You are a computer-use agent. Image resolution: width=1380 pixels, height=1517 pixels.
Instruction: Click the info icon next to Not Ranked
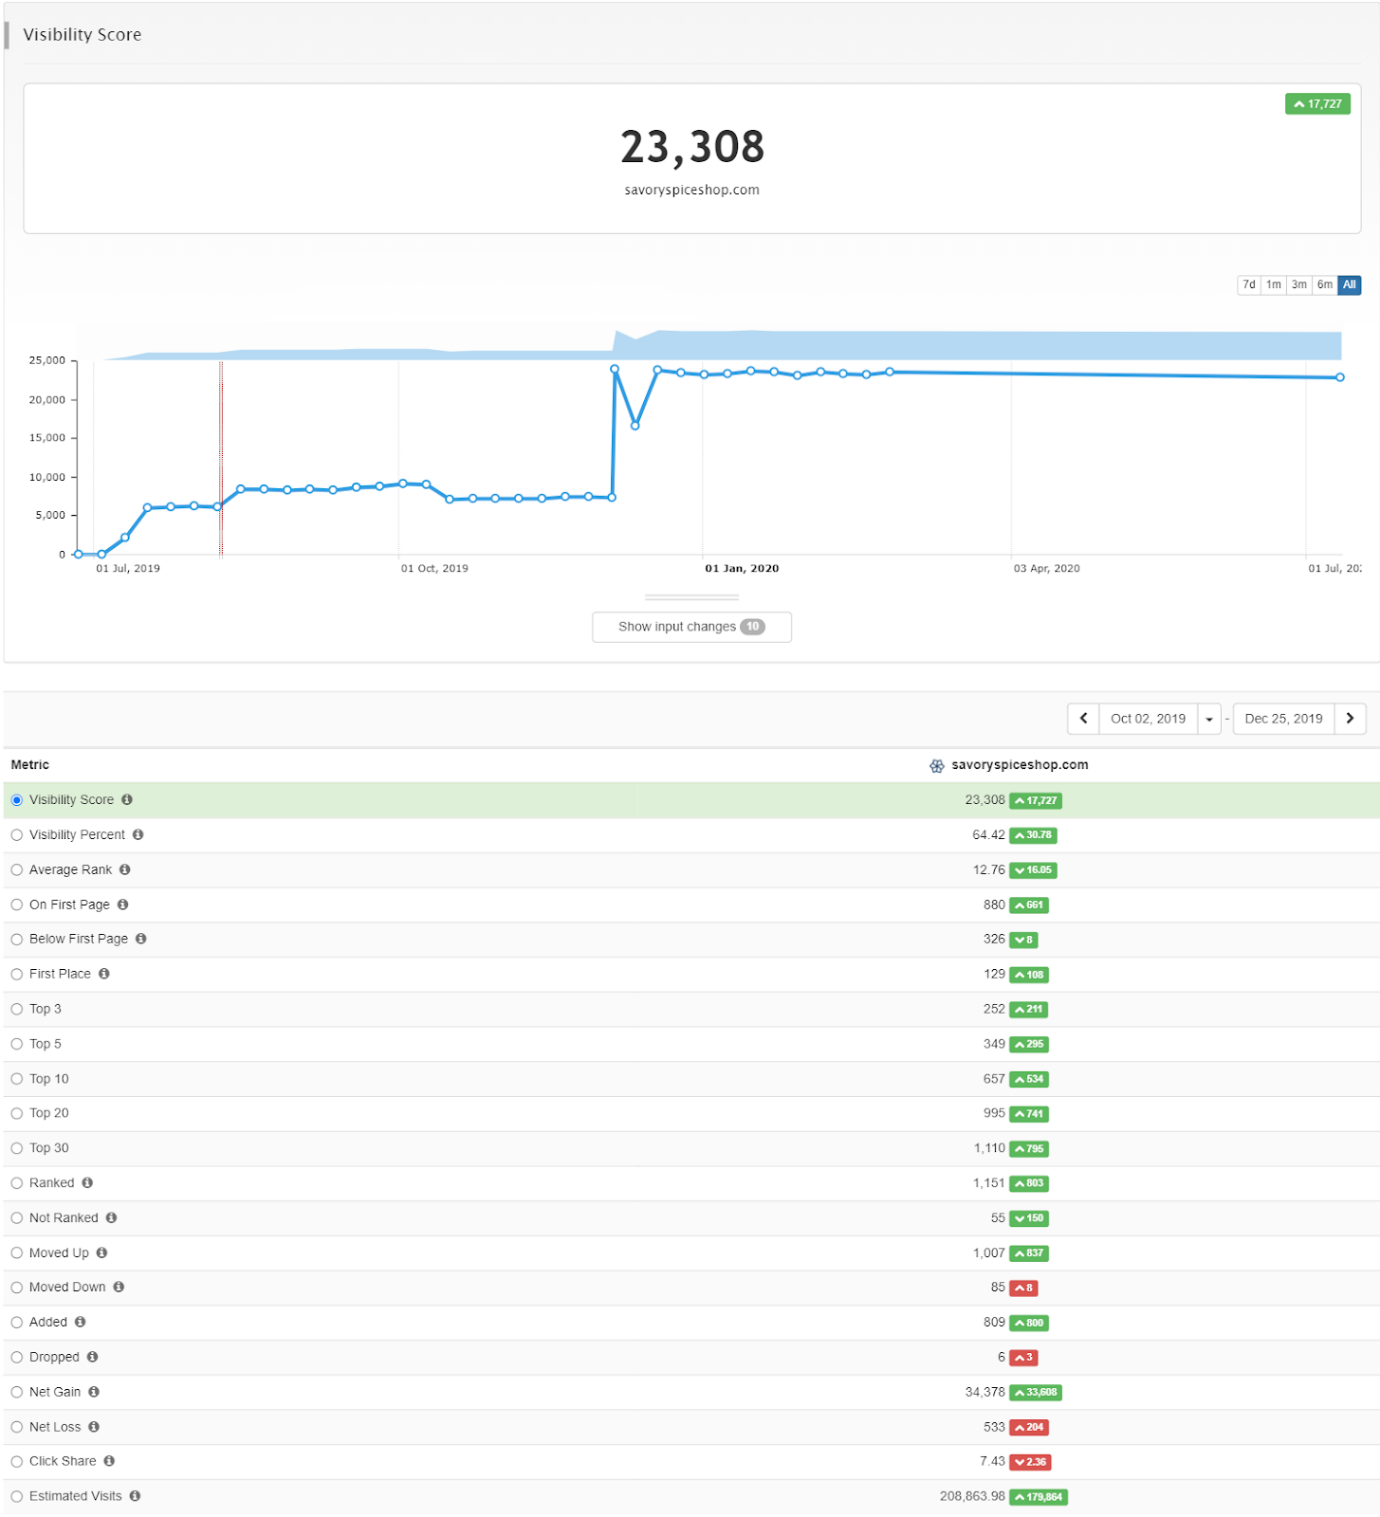pos(110,1217)
